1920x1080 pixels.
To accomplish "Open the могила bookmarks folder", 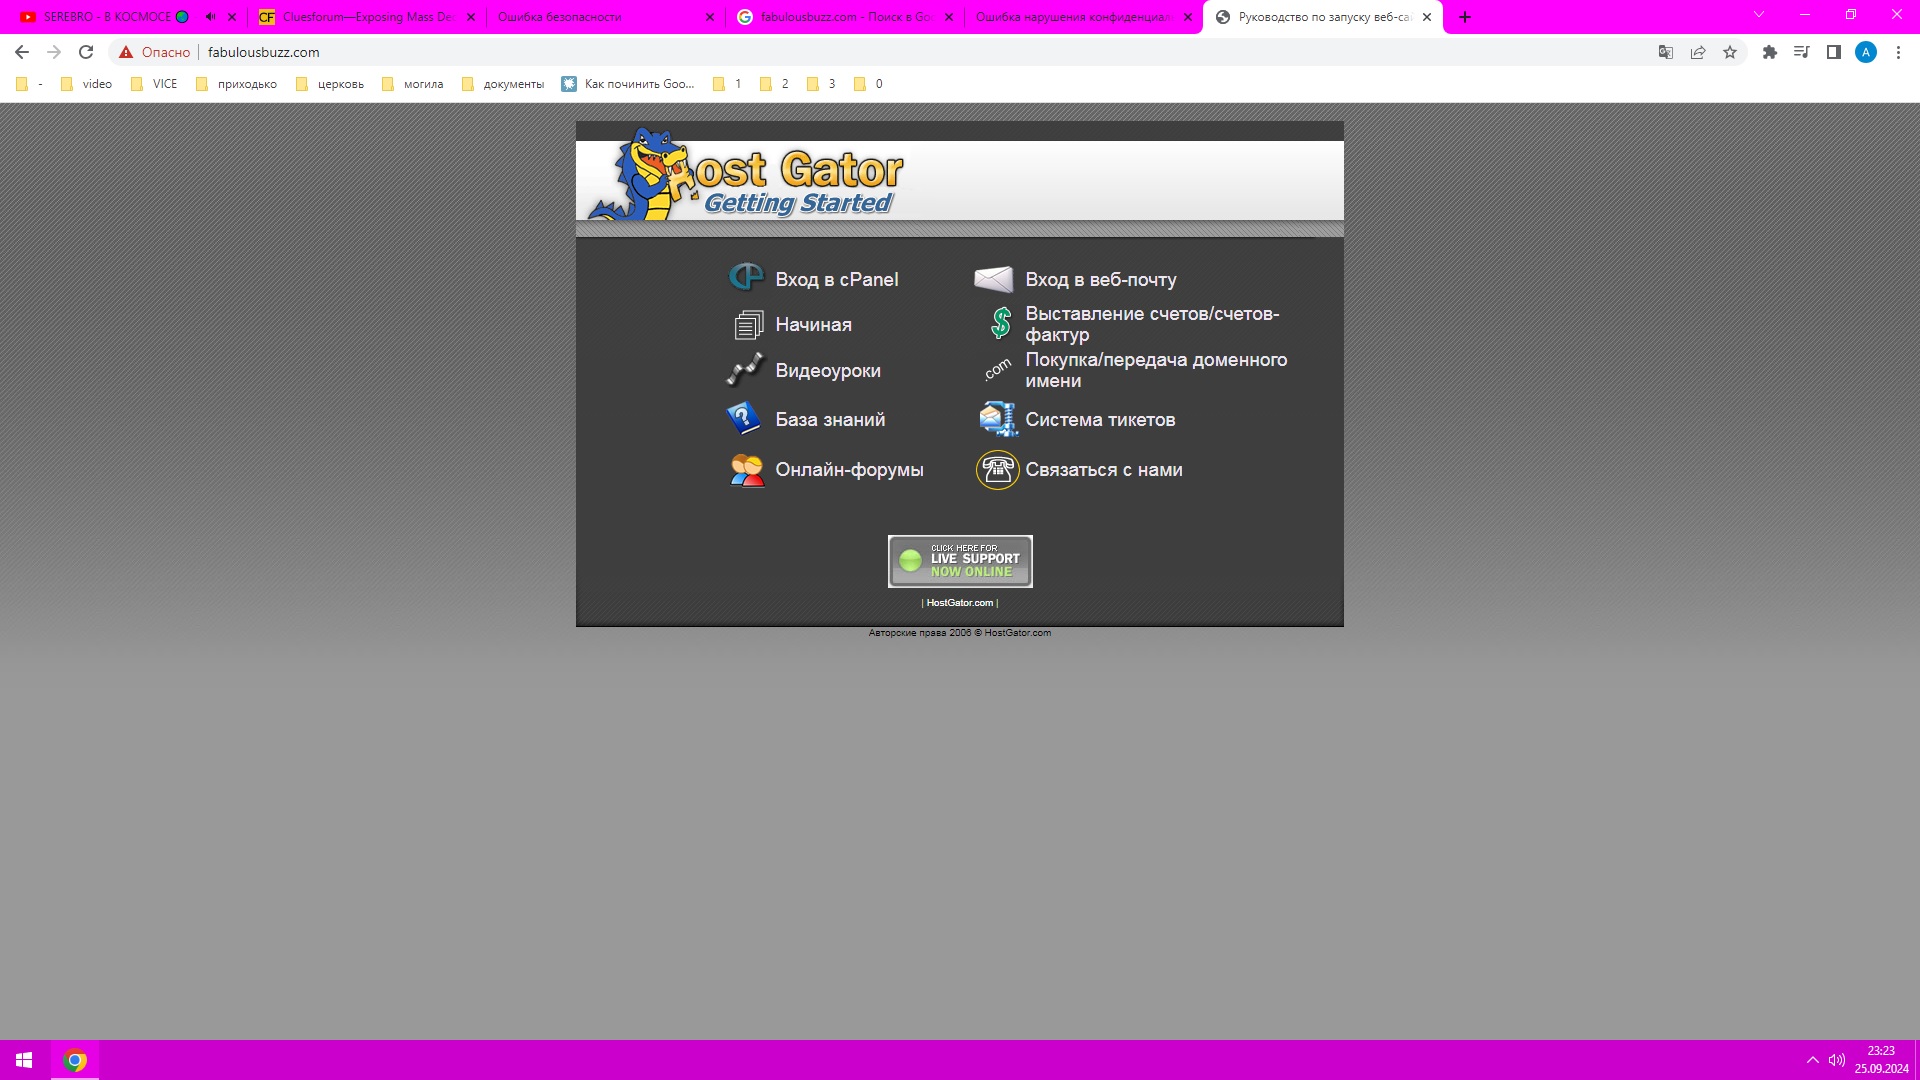I will (412, 84).
